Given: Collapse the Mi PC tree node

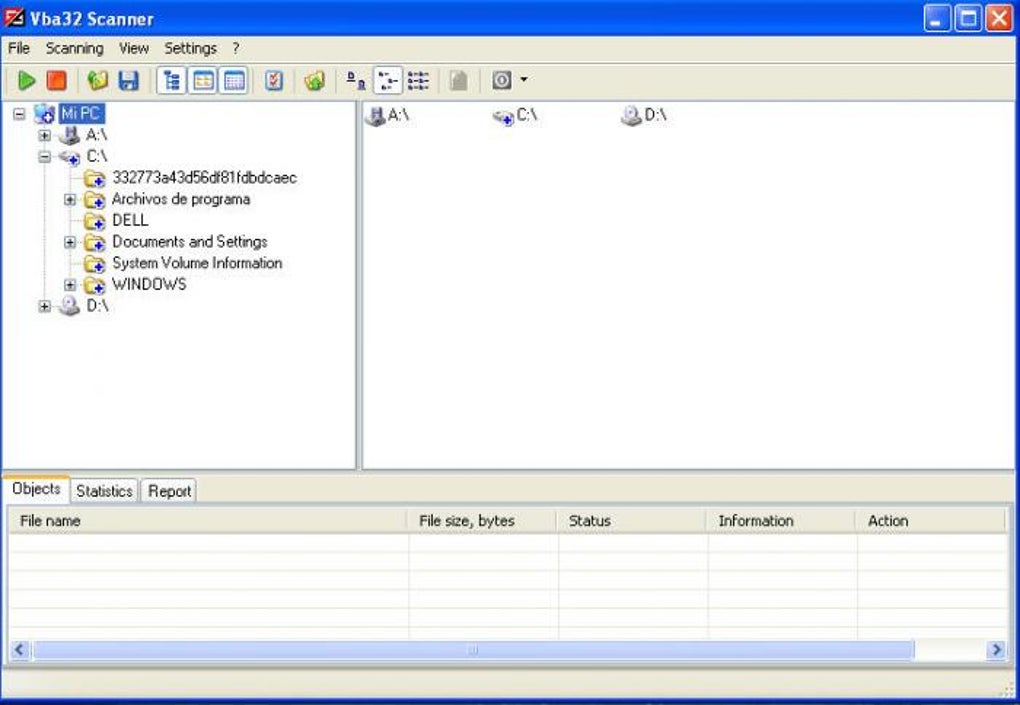Looking at the screenshot, I should pyautogui.click(x=20, y=114).
